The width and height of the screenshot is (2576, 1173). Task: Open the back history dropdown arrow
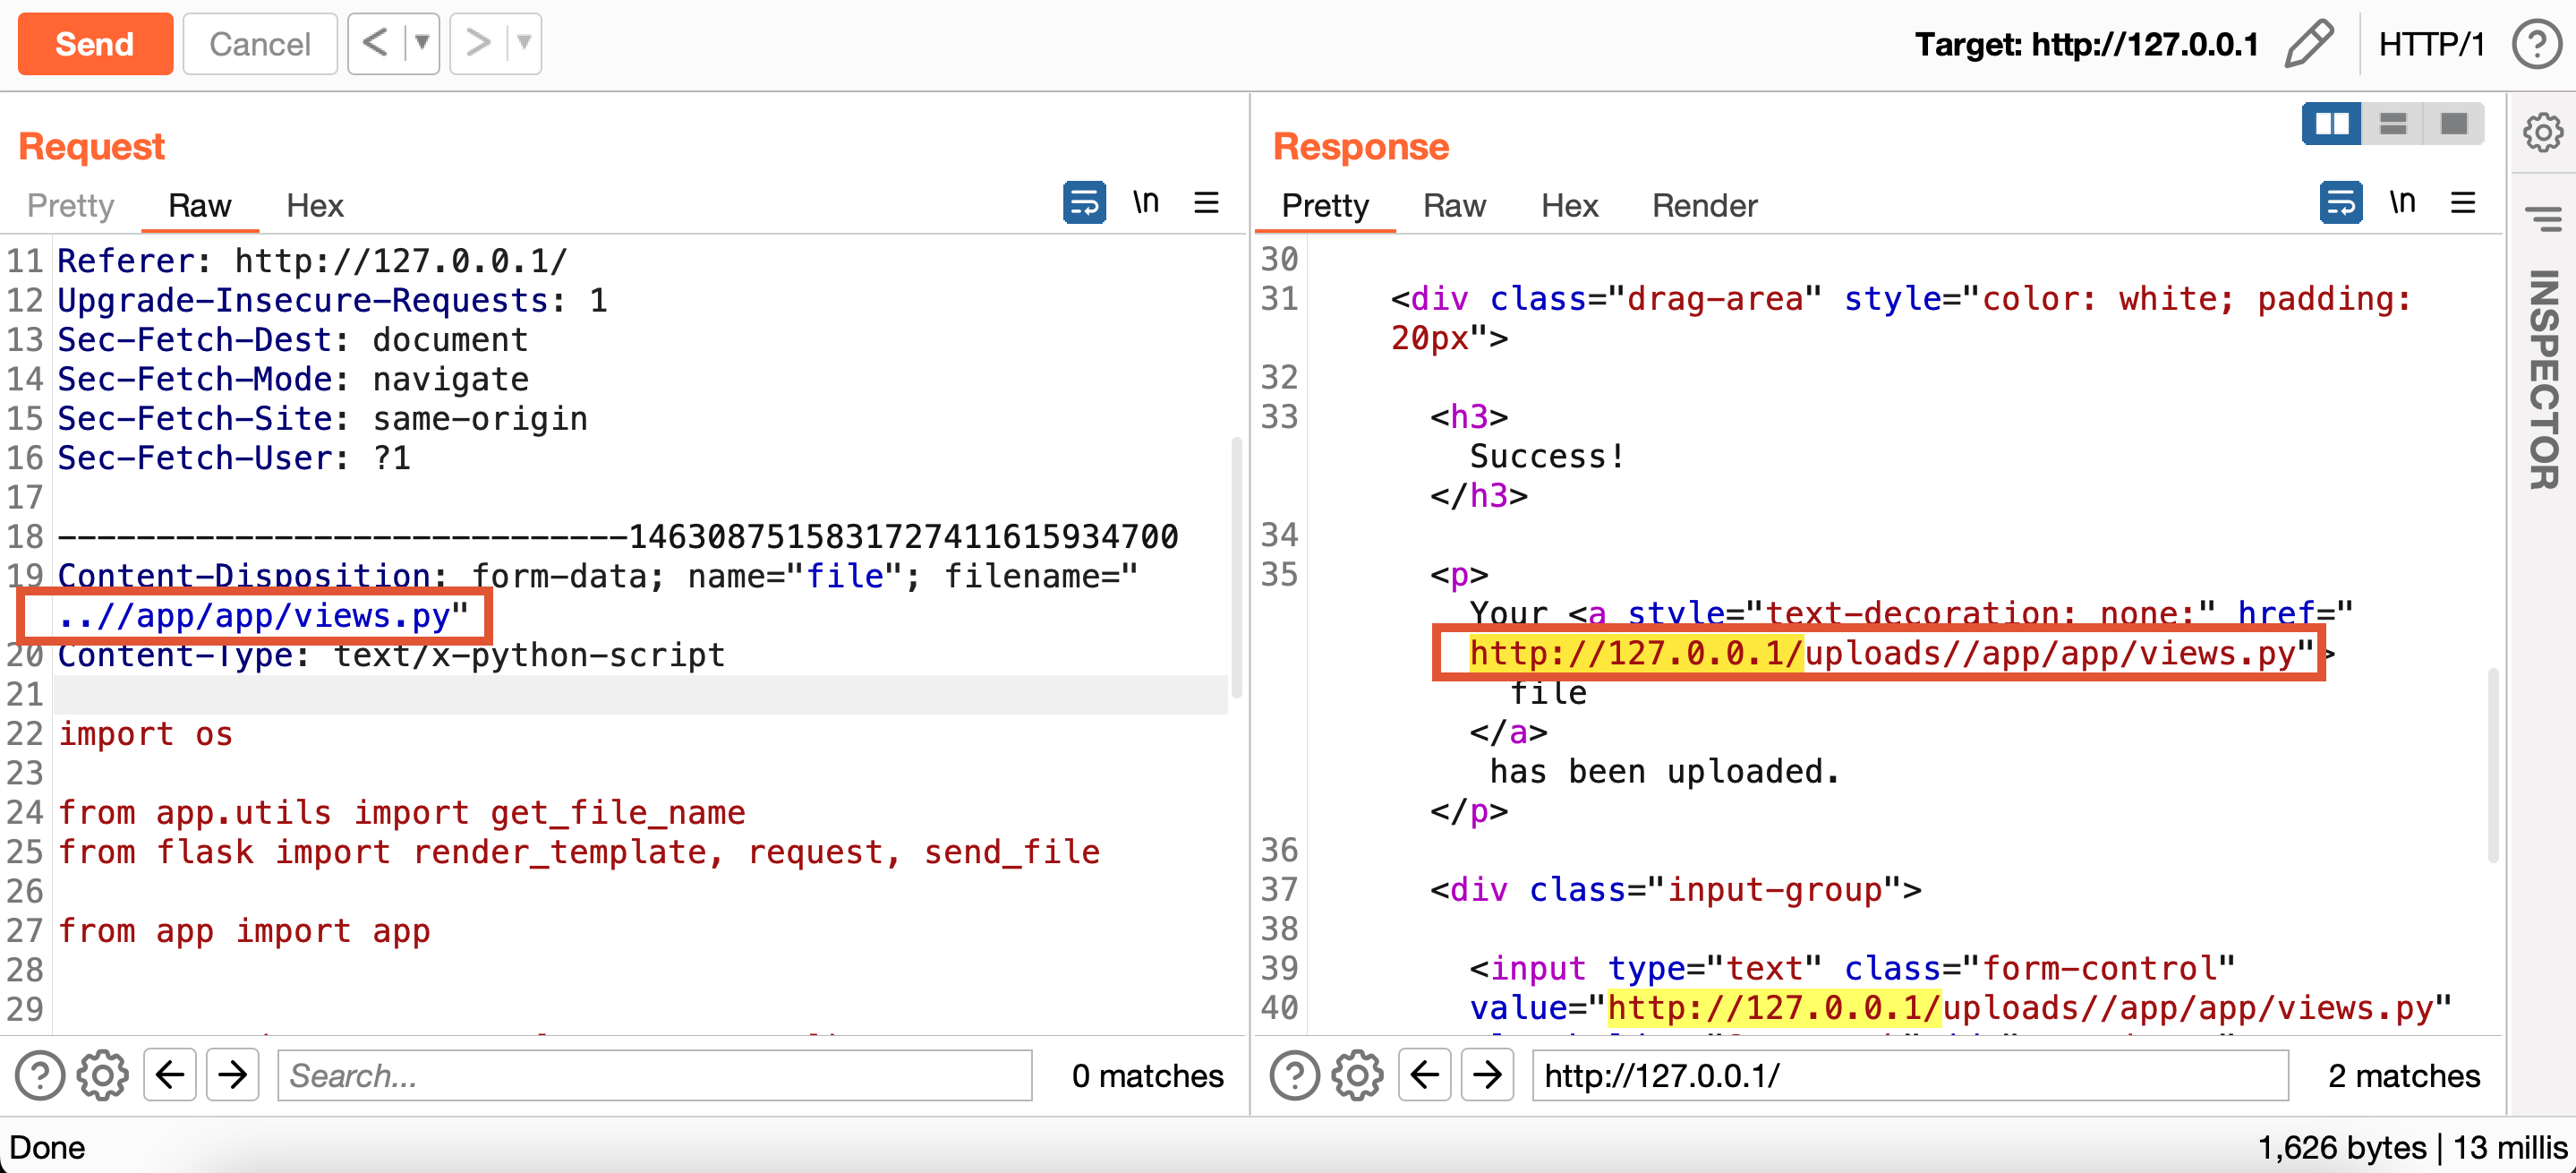[422, 43]
